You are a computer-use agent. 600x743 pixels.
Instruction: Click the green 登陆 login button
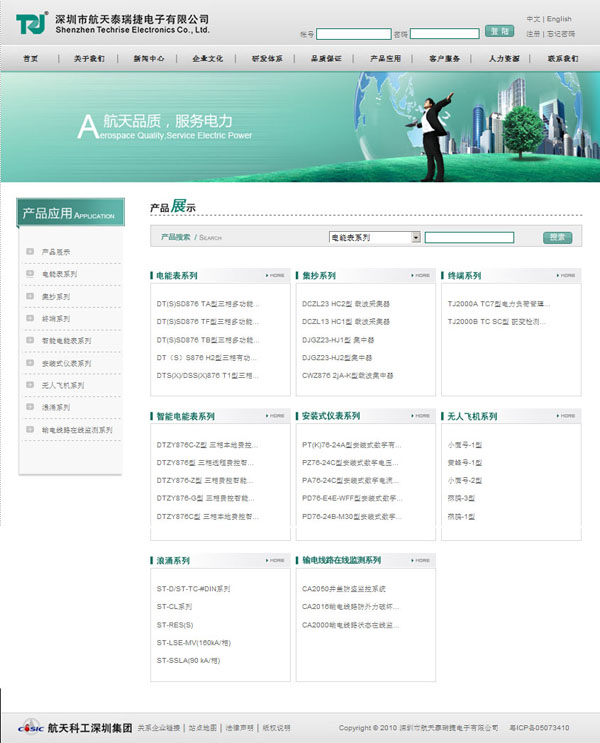click(x=500, y=31)
